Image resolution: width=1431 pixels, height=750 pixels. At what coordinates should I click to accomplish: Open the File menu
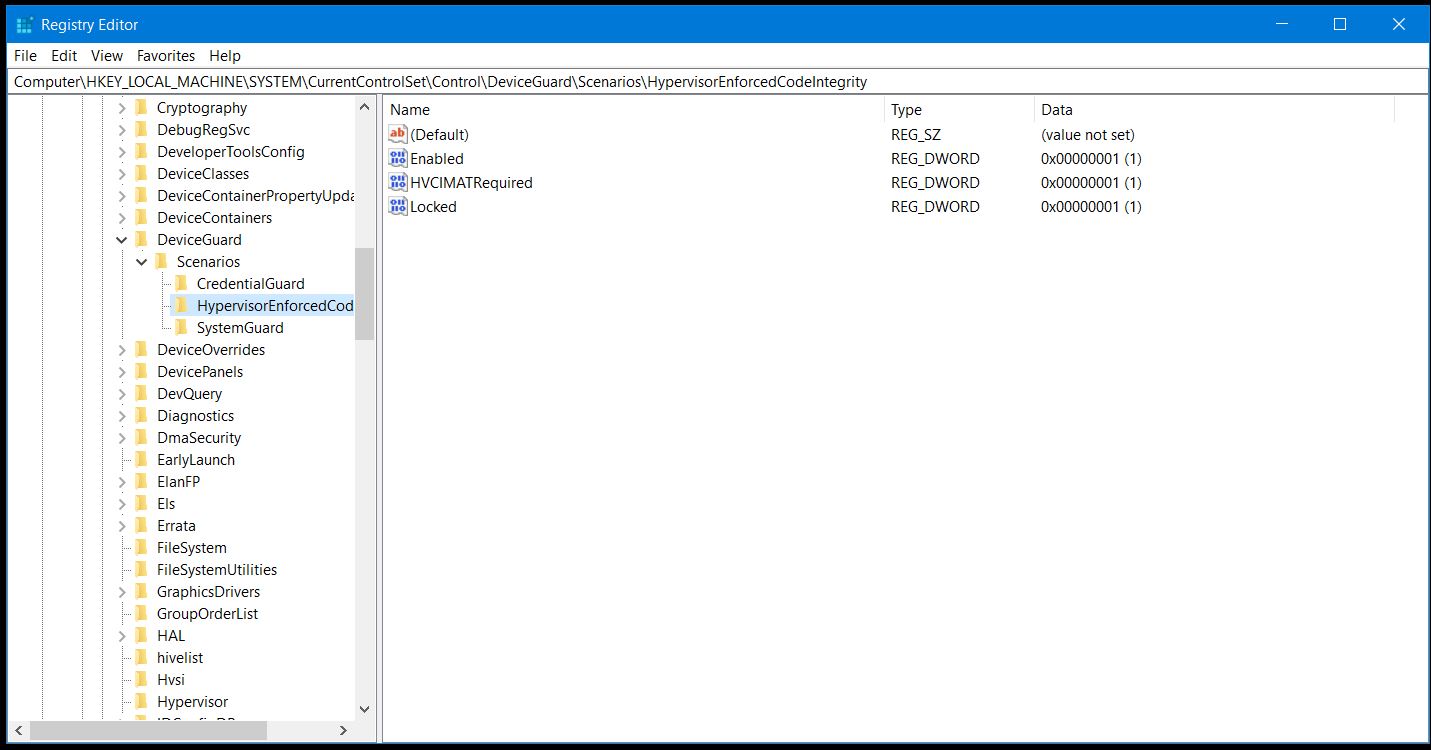click(25, 56)
